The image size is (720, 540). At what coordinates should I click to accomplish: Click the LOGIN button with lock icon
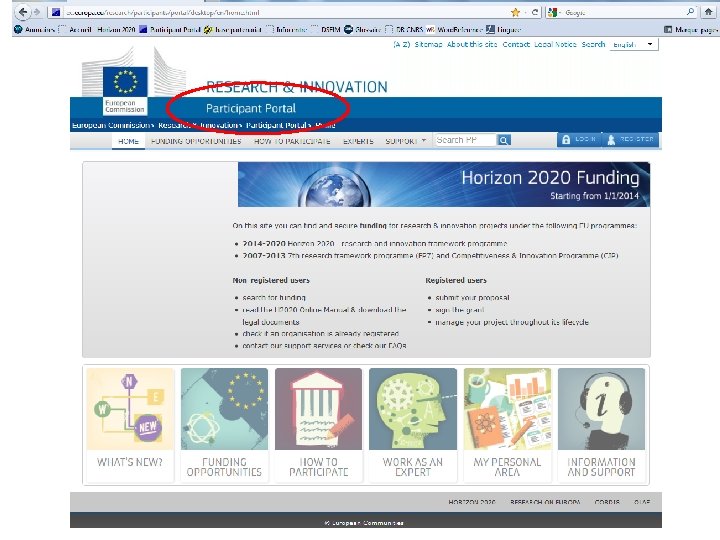(579, 140)
